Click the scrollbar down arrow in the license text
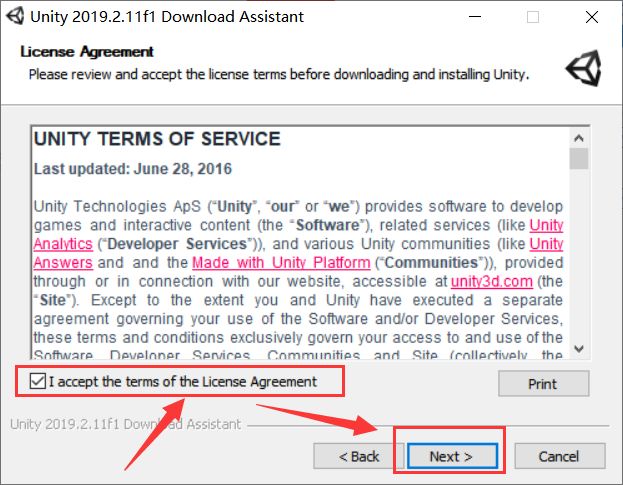623x485 pixels. click(x=579, y=351)
